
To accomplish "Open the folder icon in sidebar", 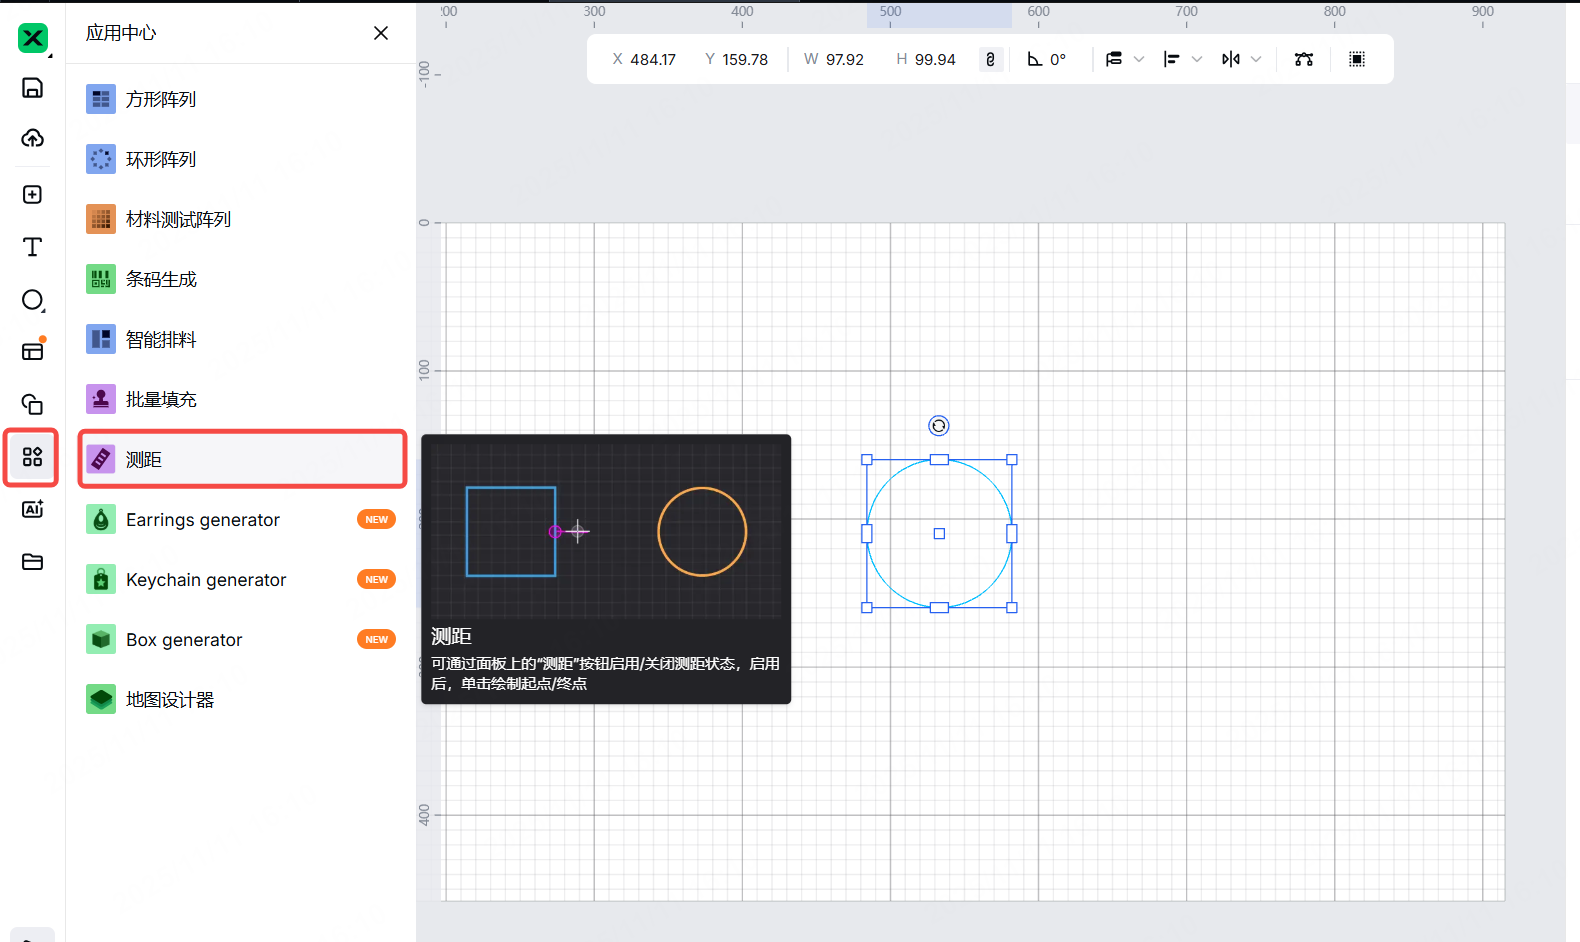I will (32, 562).
